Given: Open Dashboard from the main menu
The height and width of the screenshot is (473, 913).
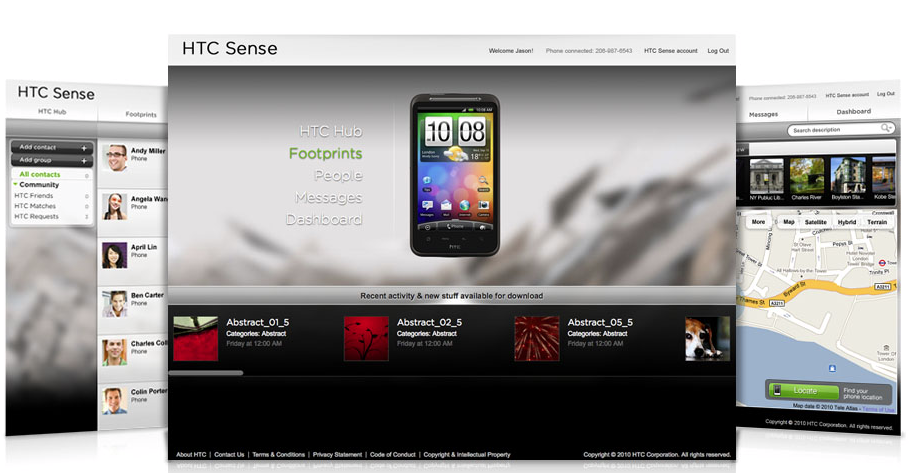Looking at the screenshot, I should coord(324,220).
